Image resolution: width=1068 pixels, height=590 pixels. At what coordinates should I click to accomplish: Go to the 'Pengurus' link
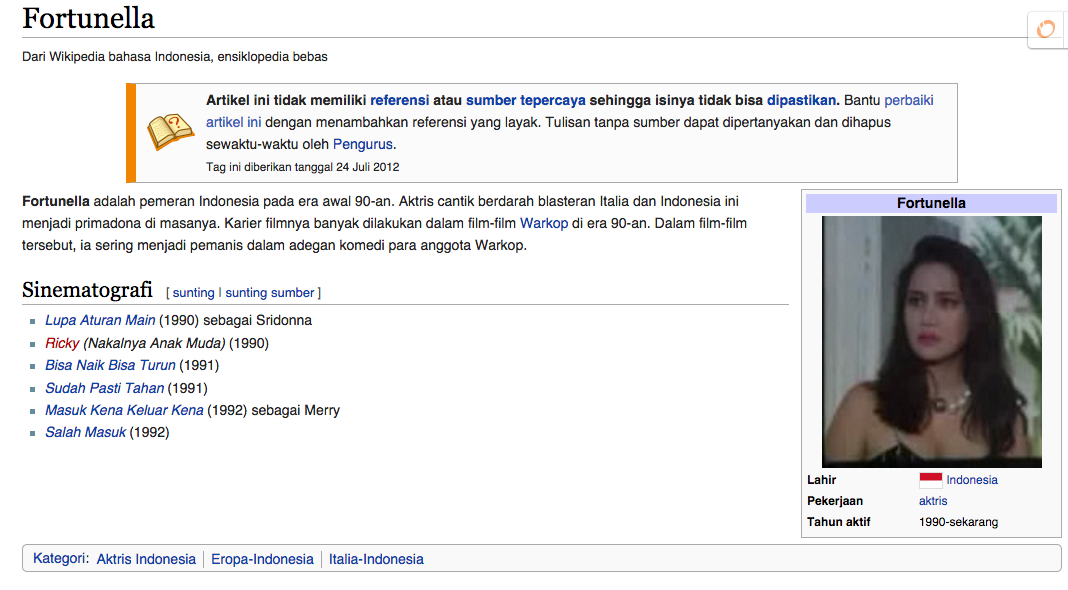tap(363, 144)
